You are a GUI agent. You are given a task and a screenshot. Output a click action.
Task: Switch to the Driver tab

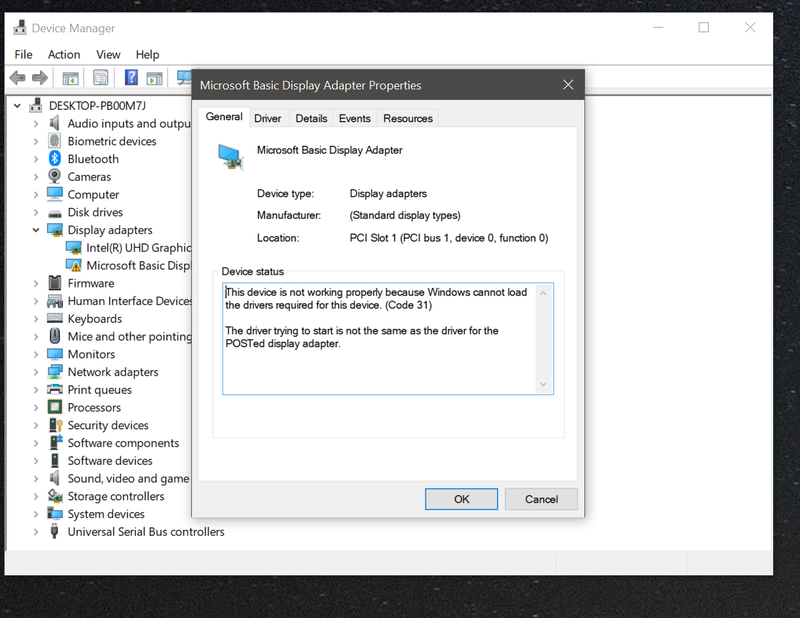pos(267,118)
